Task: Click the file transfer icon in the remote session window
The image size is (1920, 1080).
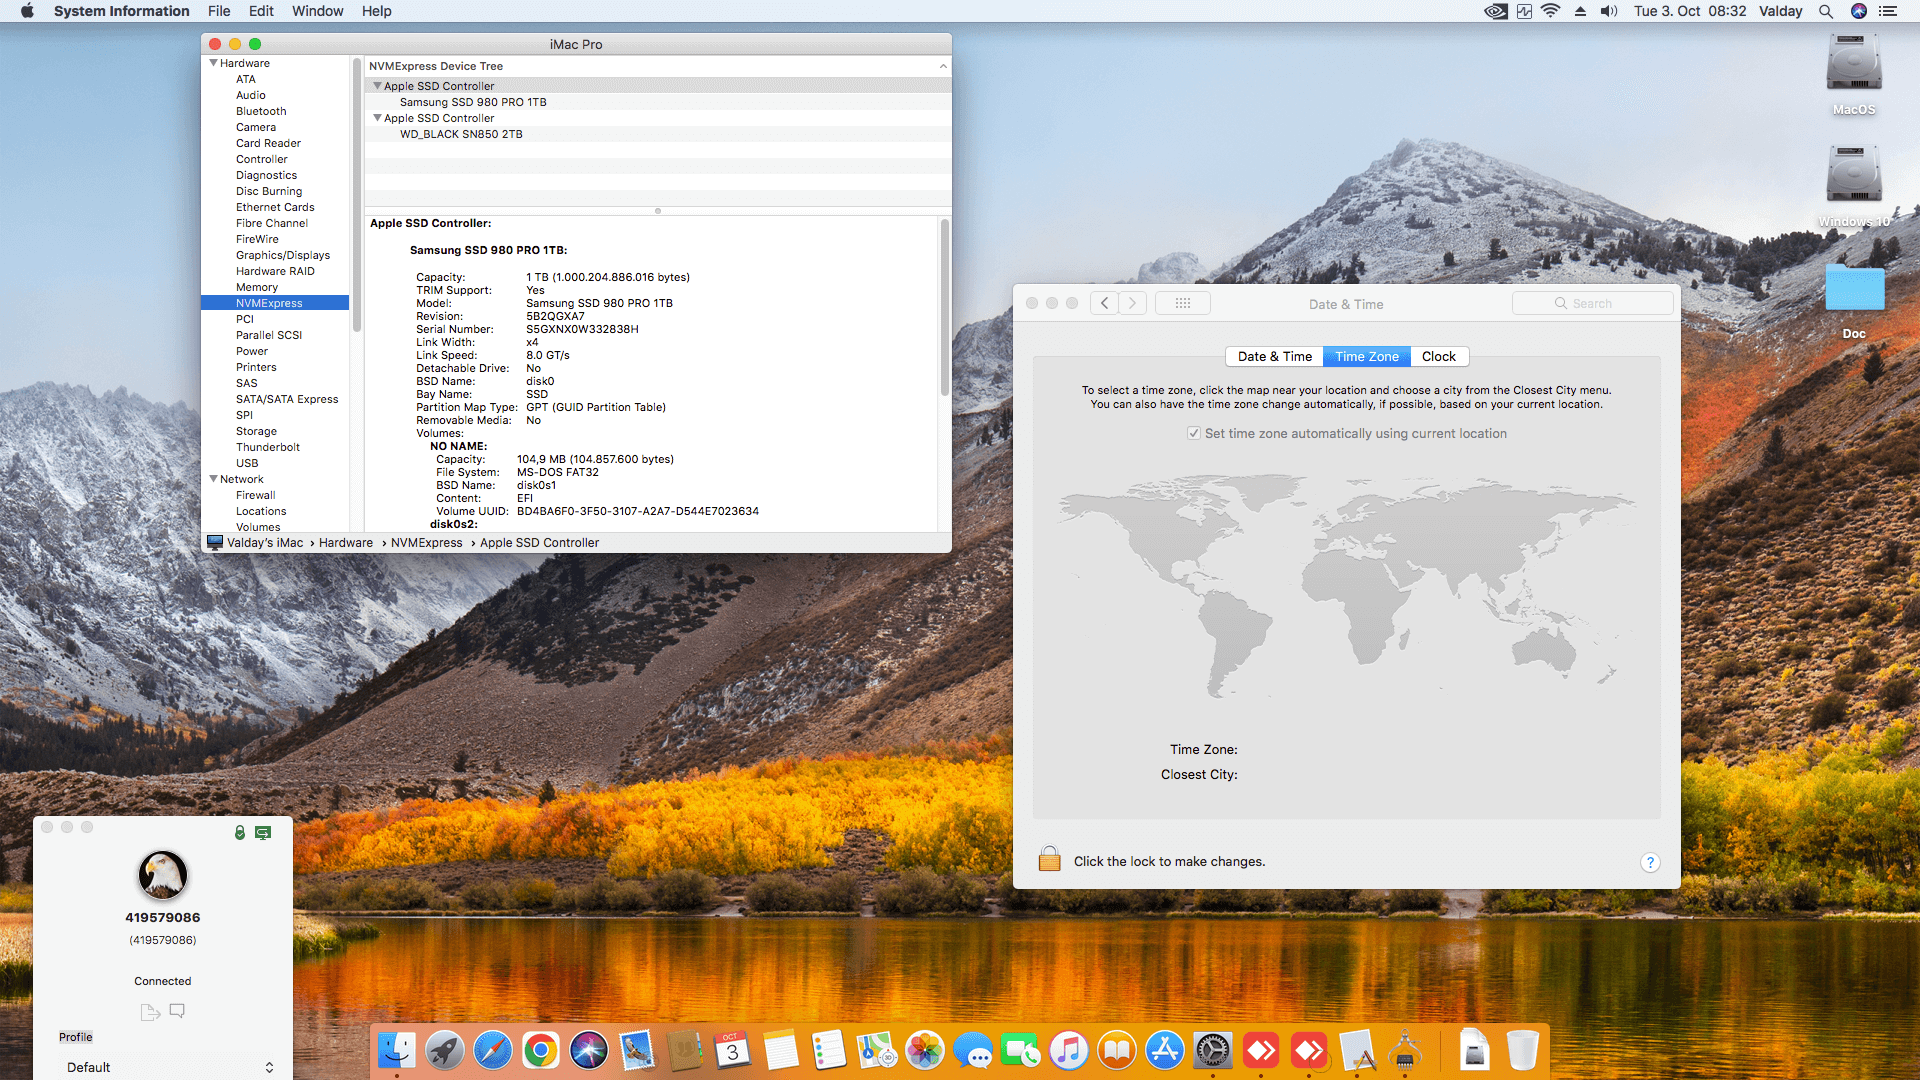Action: point(150,1012)
